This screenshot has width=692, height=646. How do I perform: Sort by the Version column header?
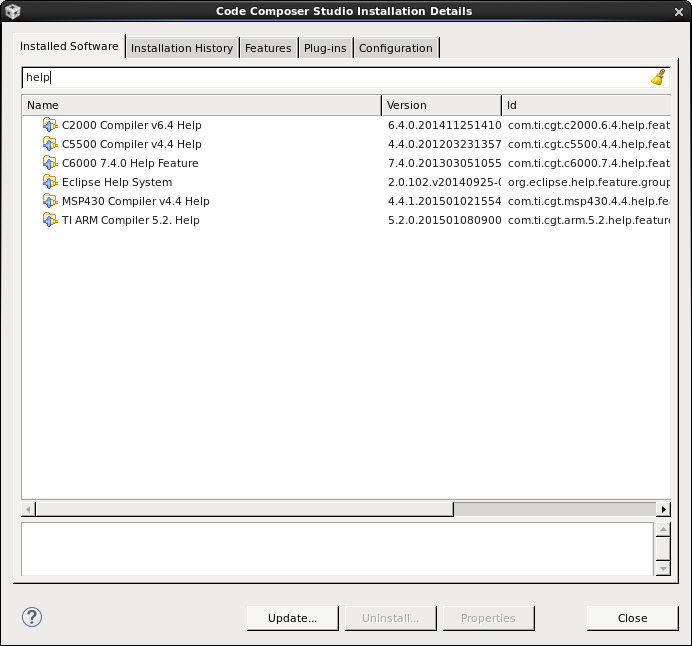coord(442,105)
